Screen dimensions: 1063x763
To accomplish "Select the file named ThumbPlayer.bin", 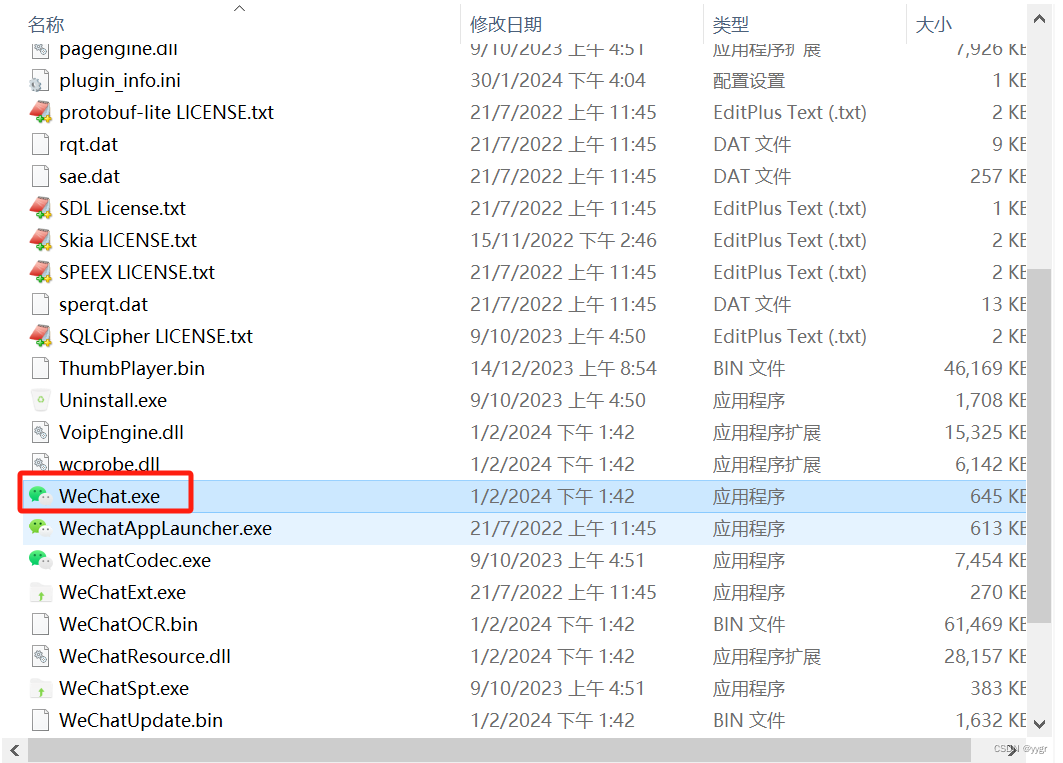I will point(132,368).
